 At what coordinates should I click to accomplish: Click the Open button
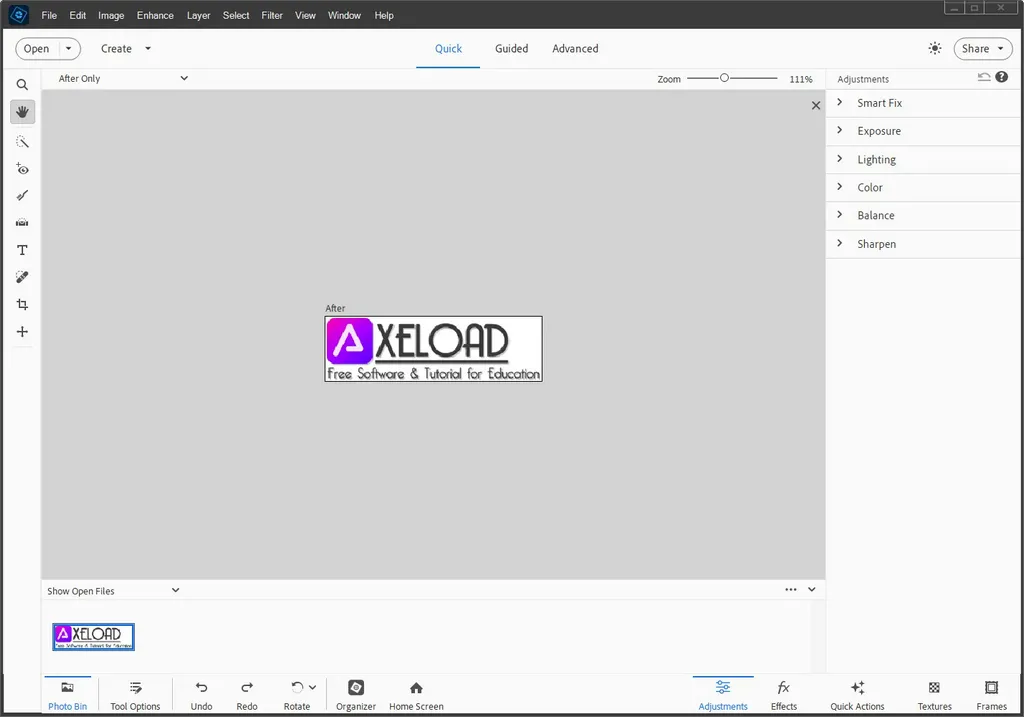37,48
